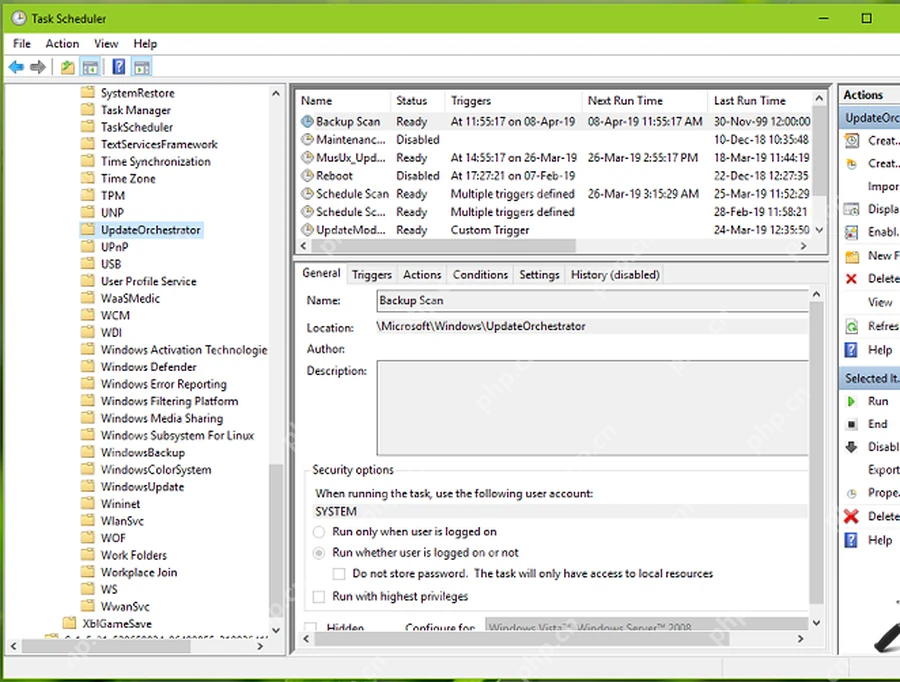This screenshot has height=682, width=900.
Task: Click the Reboot task clock icon
Action: (308, 175)
